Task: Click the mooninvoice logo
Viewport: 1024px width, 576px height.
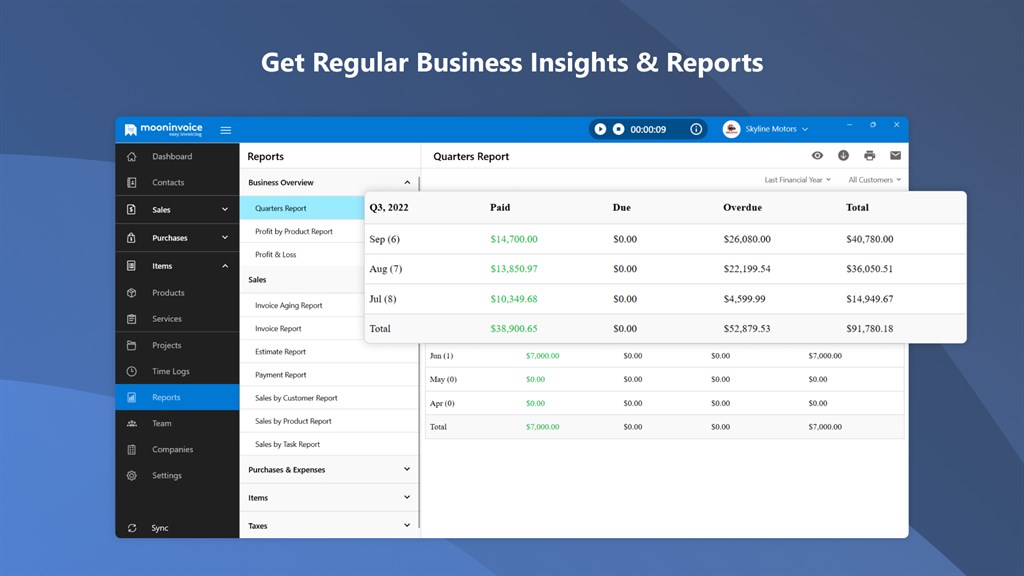Action: (x=163, y=129)
